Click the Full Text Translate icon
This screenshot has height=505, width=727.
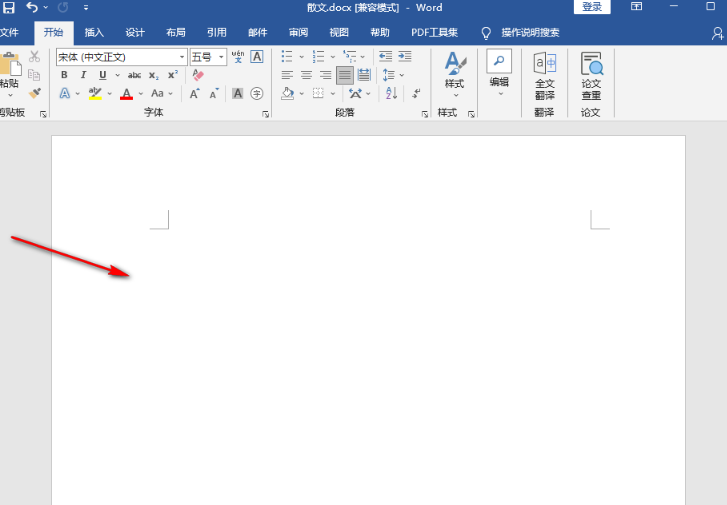point(544,76)
